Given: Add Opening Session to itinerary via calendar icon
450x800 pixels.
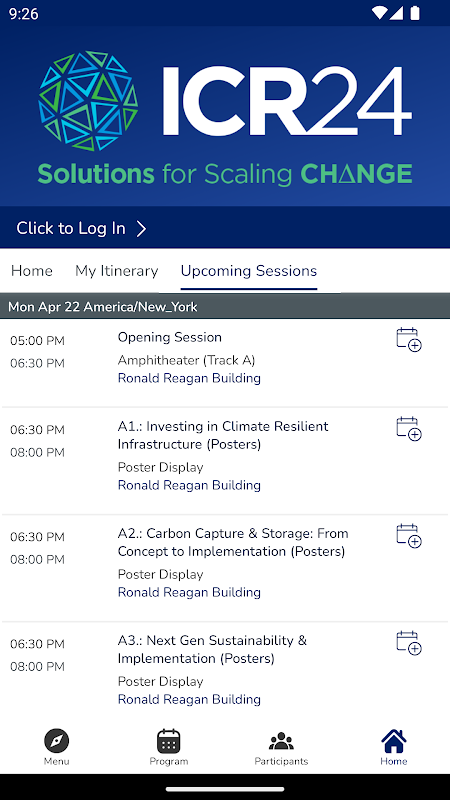Looking at the screenshot, I should (x=409, y=340).
